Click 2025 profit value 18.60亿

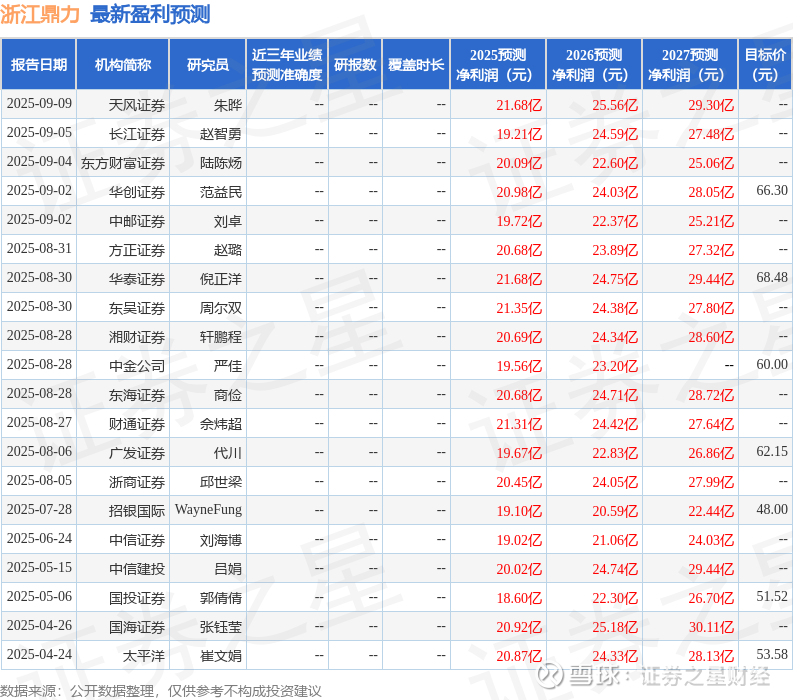[519, 598]
